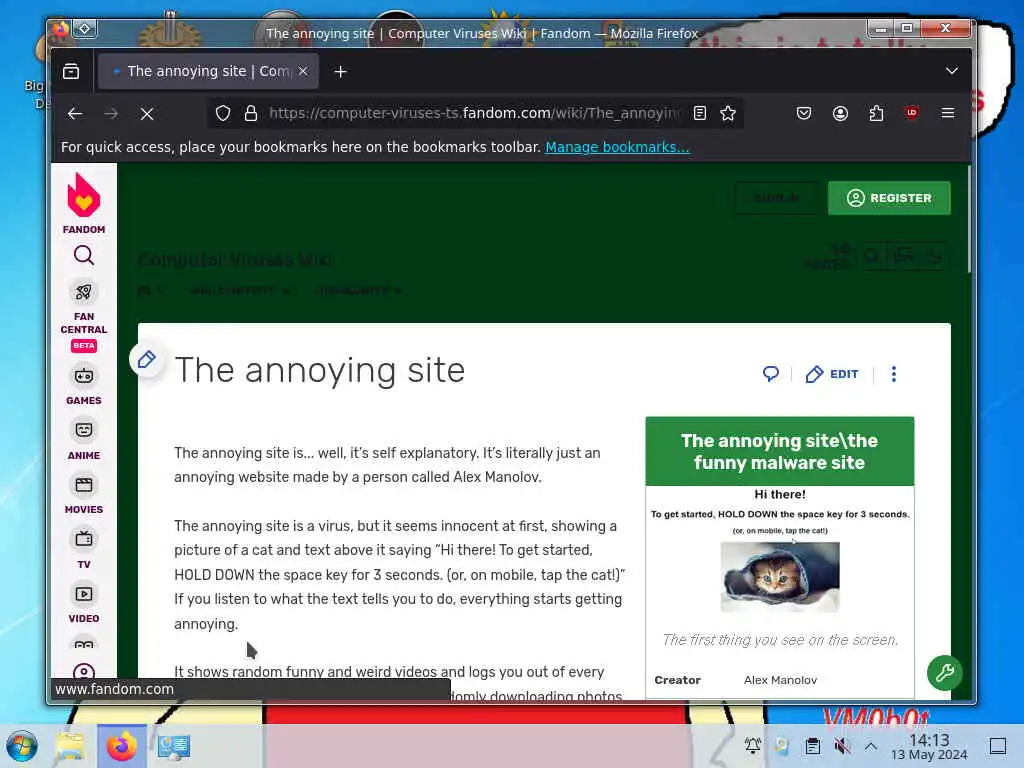Viewport: 1024px width, 768px height.
Task: Click the green wrench tools button
Action: click(x=944, y=673)
